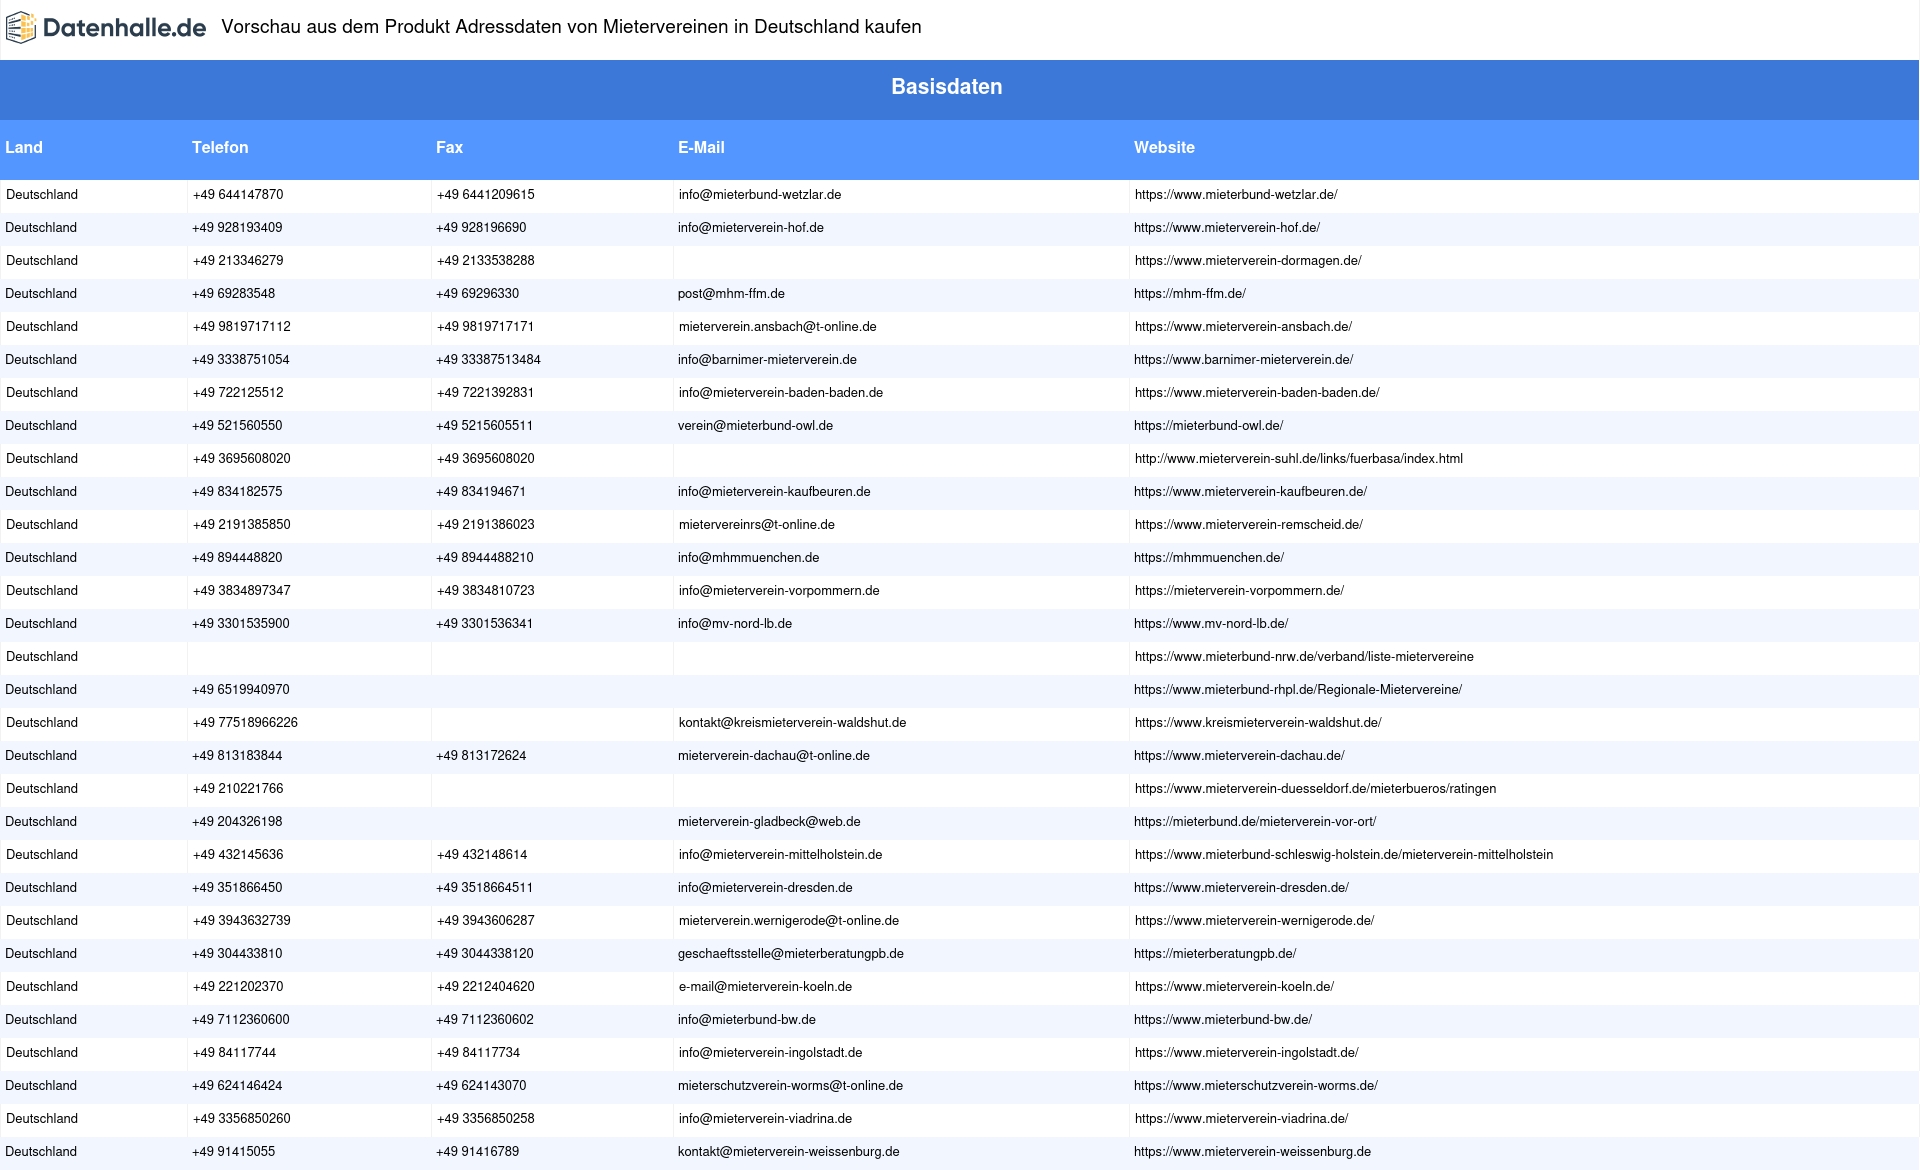Click the email info@mv-nord-lb.de

(735, 624)
